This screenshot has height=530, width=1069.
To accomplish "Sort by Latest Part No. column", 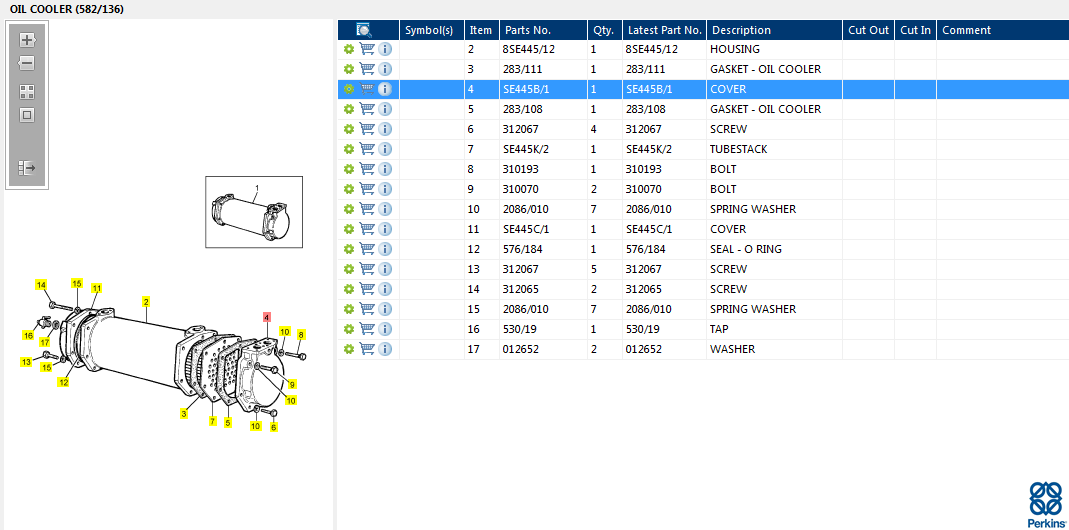I will click(x=664, y=30).
